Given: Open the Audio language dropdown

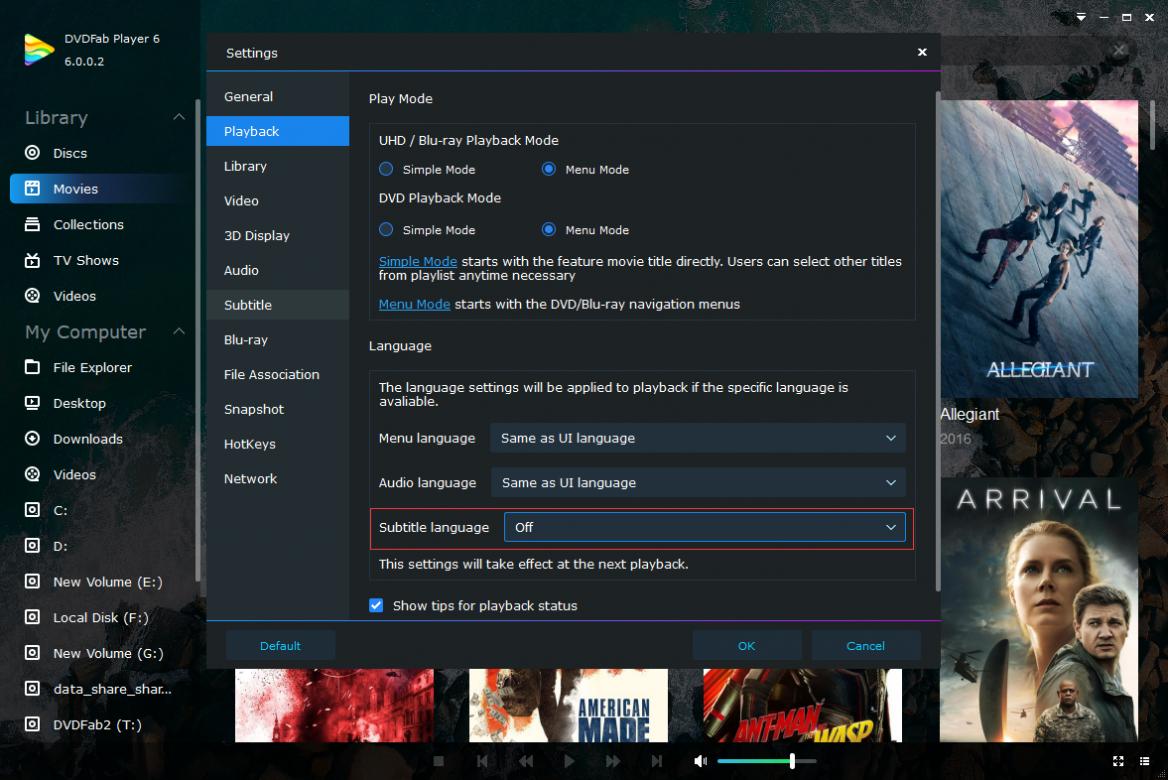Looking at the screenshot, I should coord(698,482).
